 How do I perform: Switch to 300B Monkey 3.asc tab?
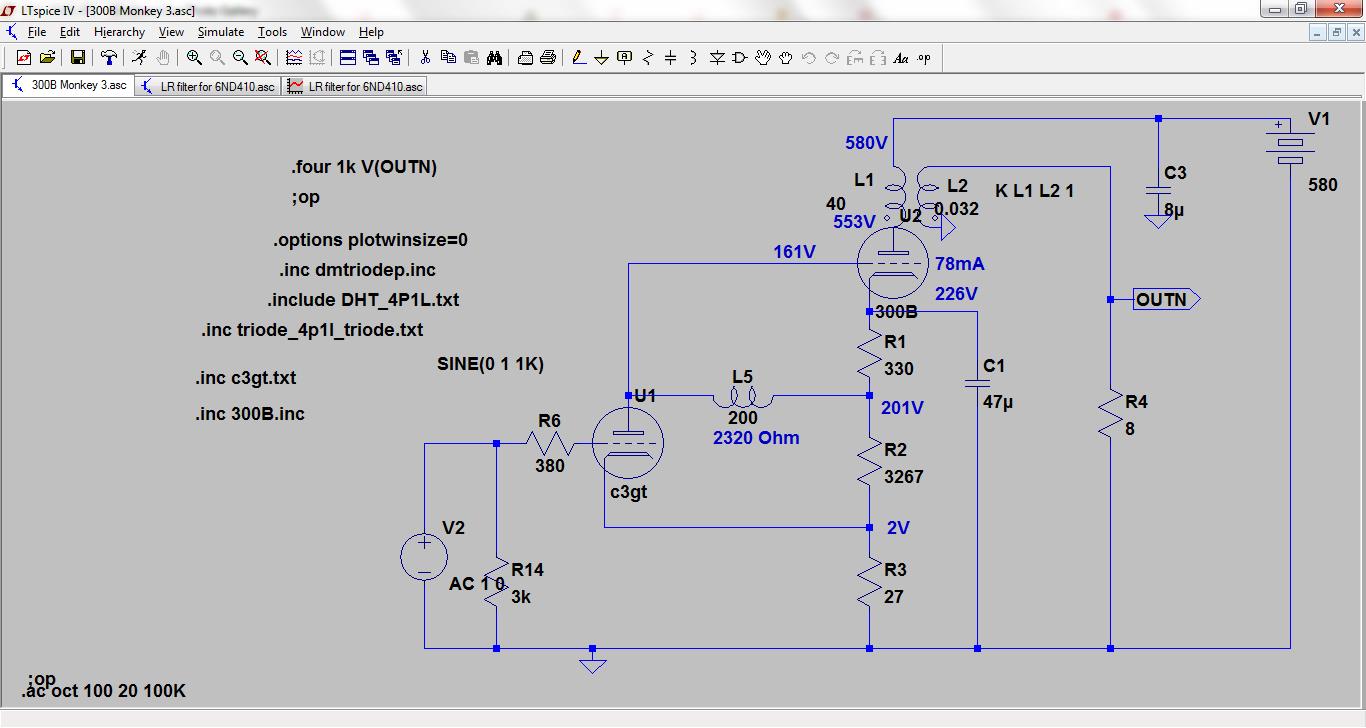(68, 86)
